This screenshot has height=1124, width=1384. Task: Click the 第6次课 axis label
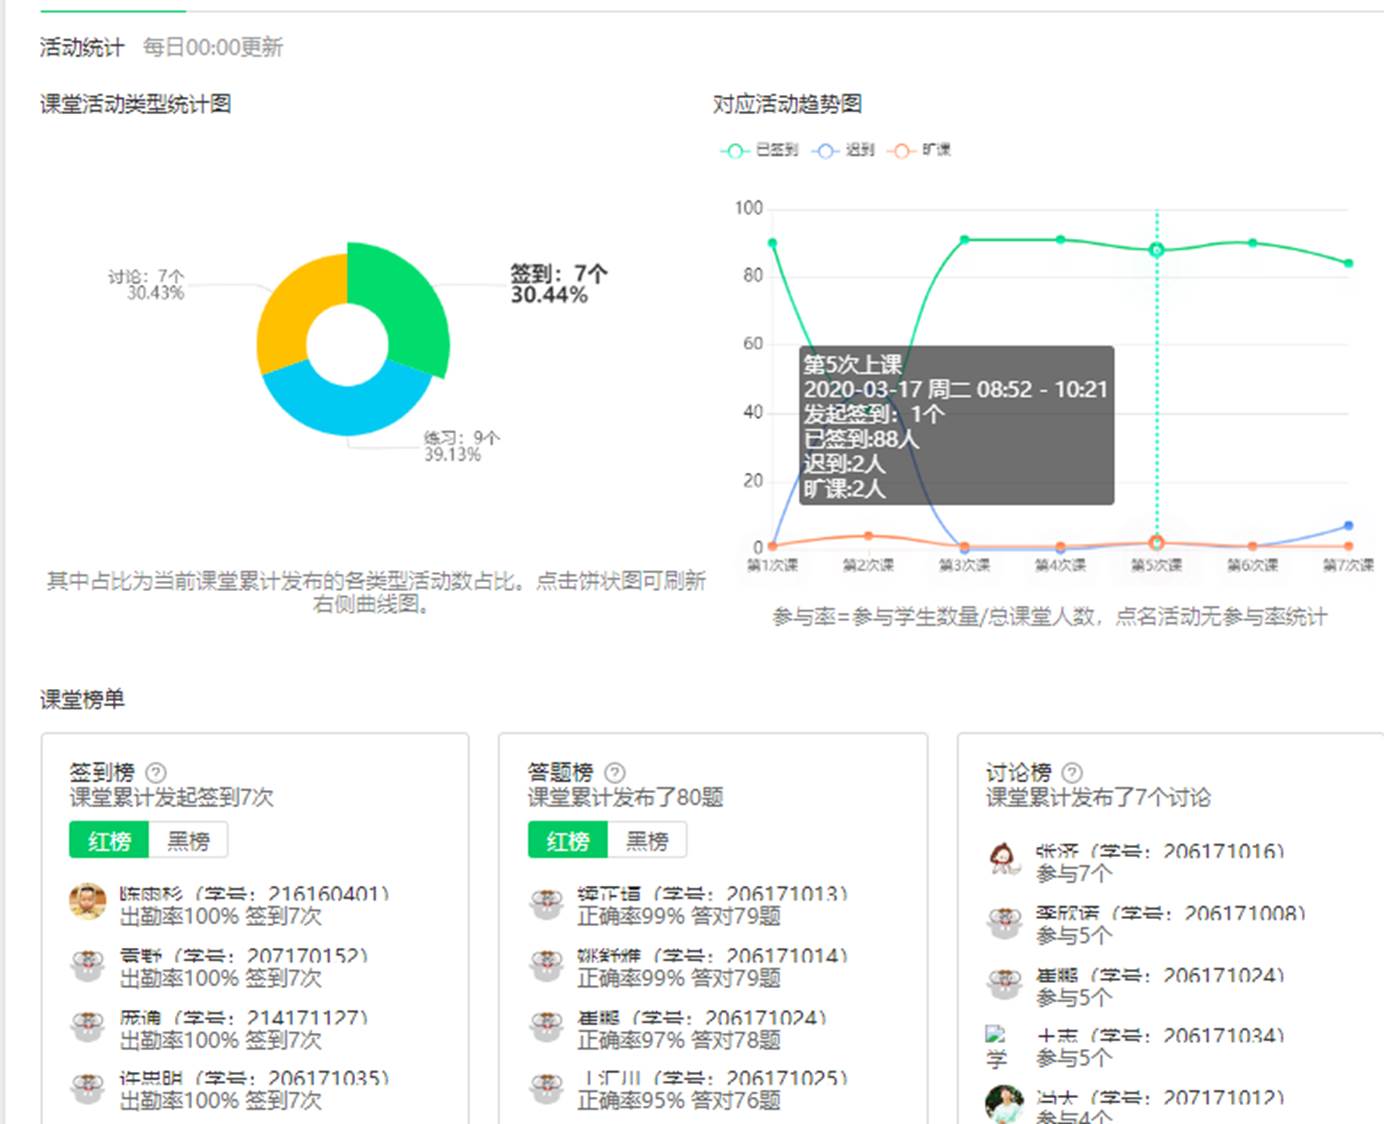coord(1252,565)
